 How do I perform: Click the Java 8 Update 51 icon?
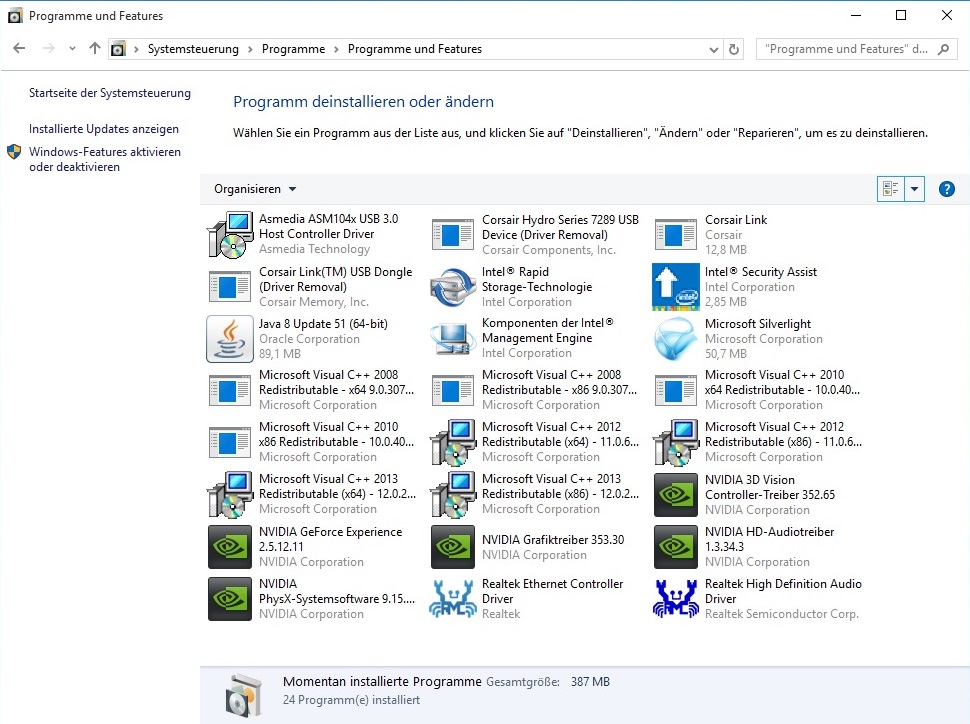230,338
